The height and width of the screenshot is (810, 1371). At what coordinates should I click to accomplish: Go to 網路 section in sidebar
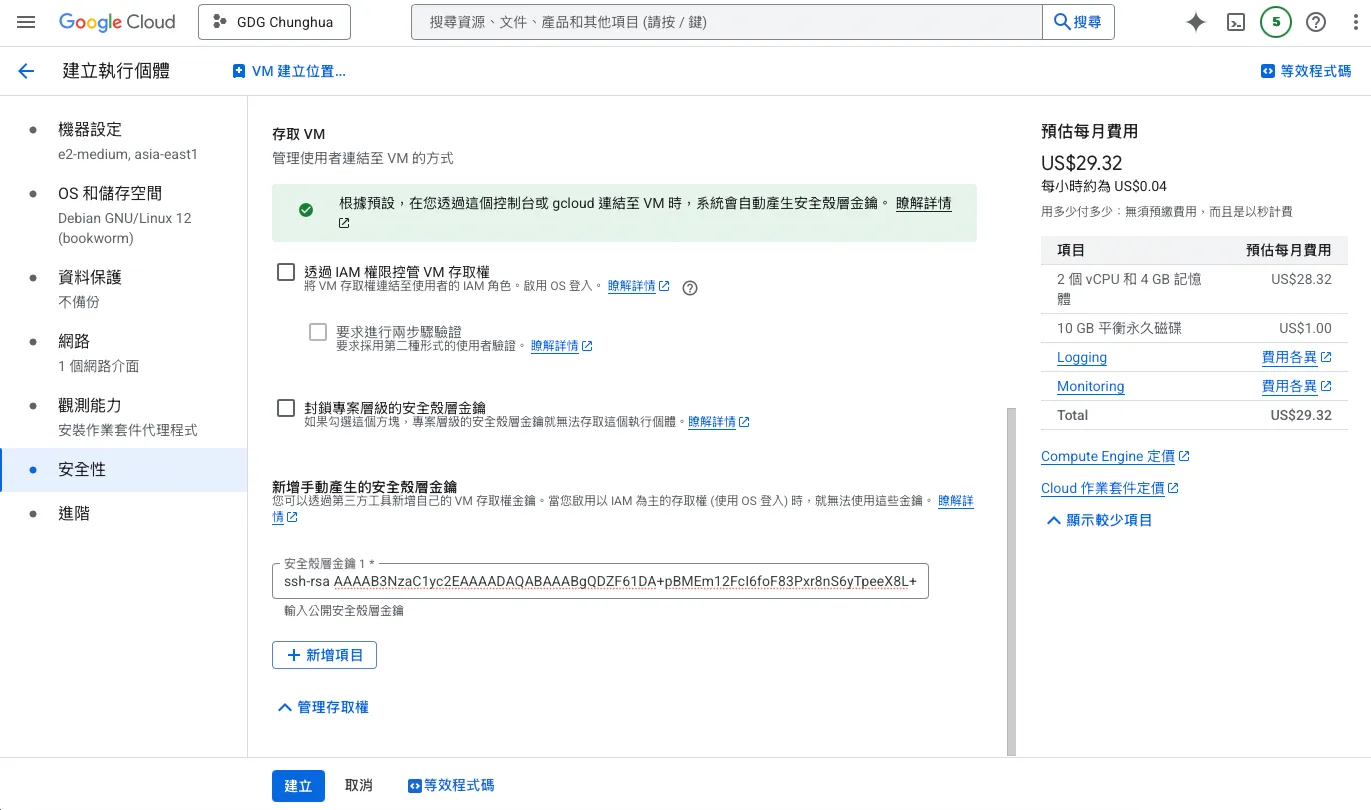[74, 342]
